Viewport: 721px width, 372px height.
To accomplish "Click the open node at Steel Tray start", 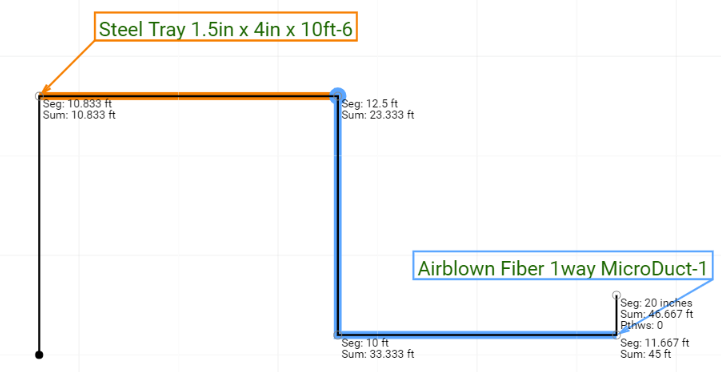I will 39,96.
